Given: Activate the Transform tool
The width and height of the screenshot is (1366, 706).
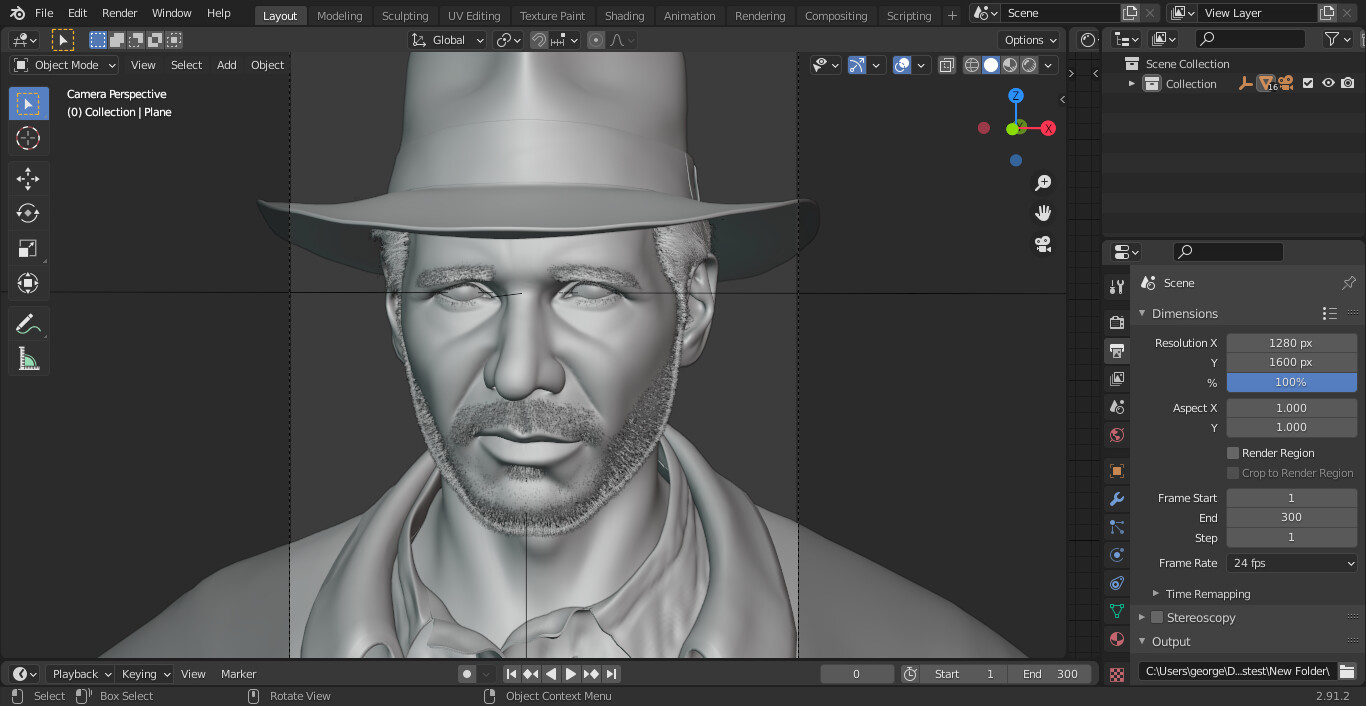Looking at the screenshot, I should click(28, 283).
